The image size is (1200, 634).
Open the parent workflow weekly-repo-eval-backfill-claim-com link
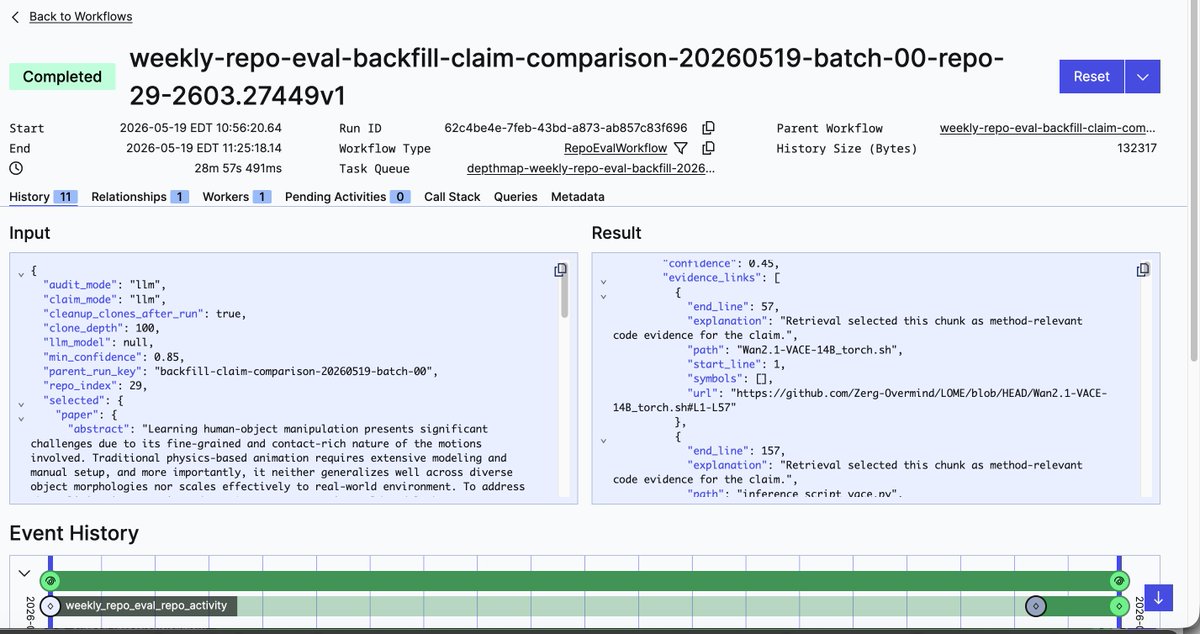pos(1048,128)
